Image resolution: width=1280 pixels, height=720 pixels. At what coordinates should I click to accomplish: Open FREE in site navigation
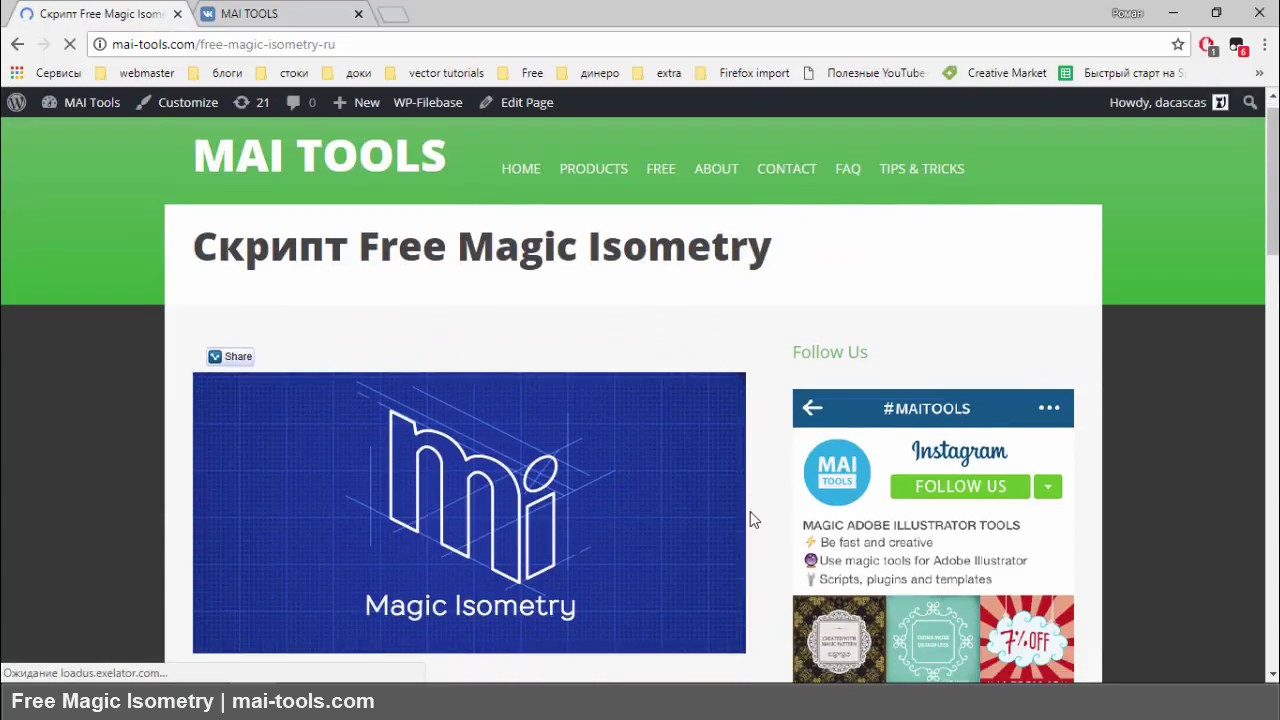(661, 169)
